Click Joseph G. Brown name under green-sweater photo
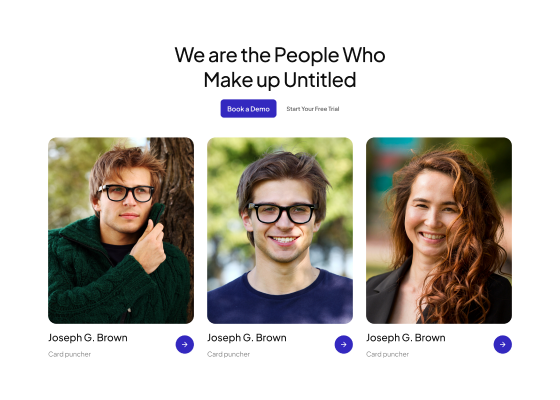 88,338
